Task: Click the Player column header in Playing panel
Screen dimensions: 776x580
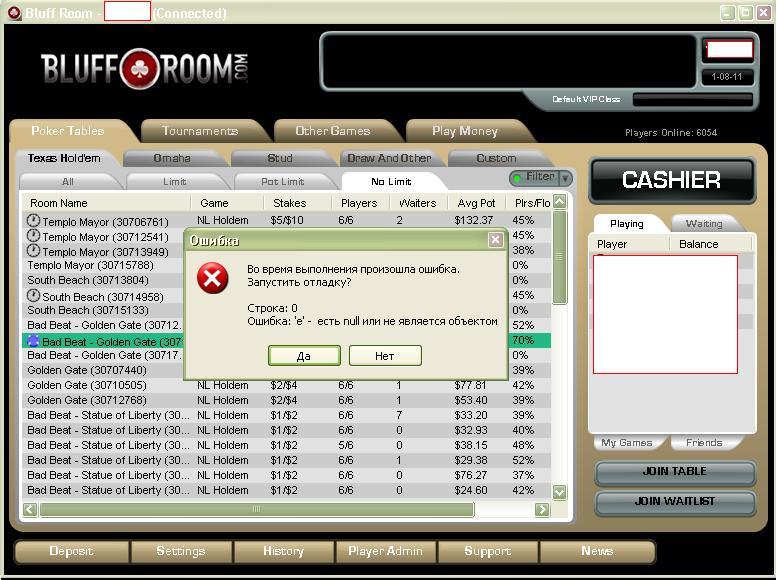Action: [x=630, y=244]
